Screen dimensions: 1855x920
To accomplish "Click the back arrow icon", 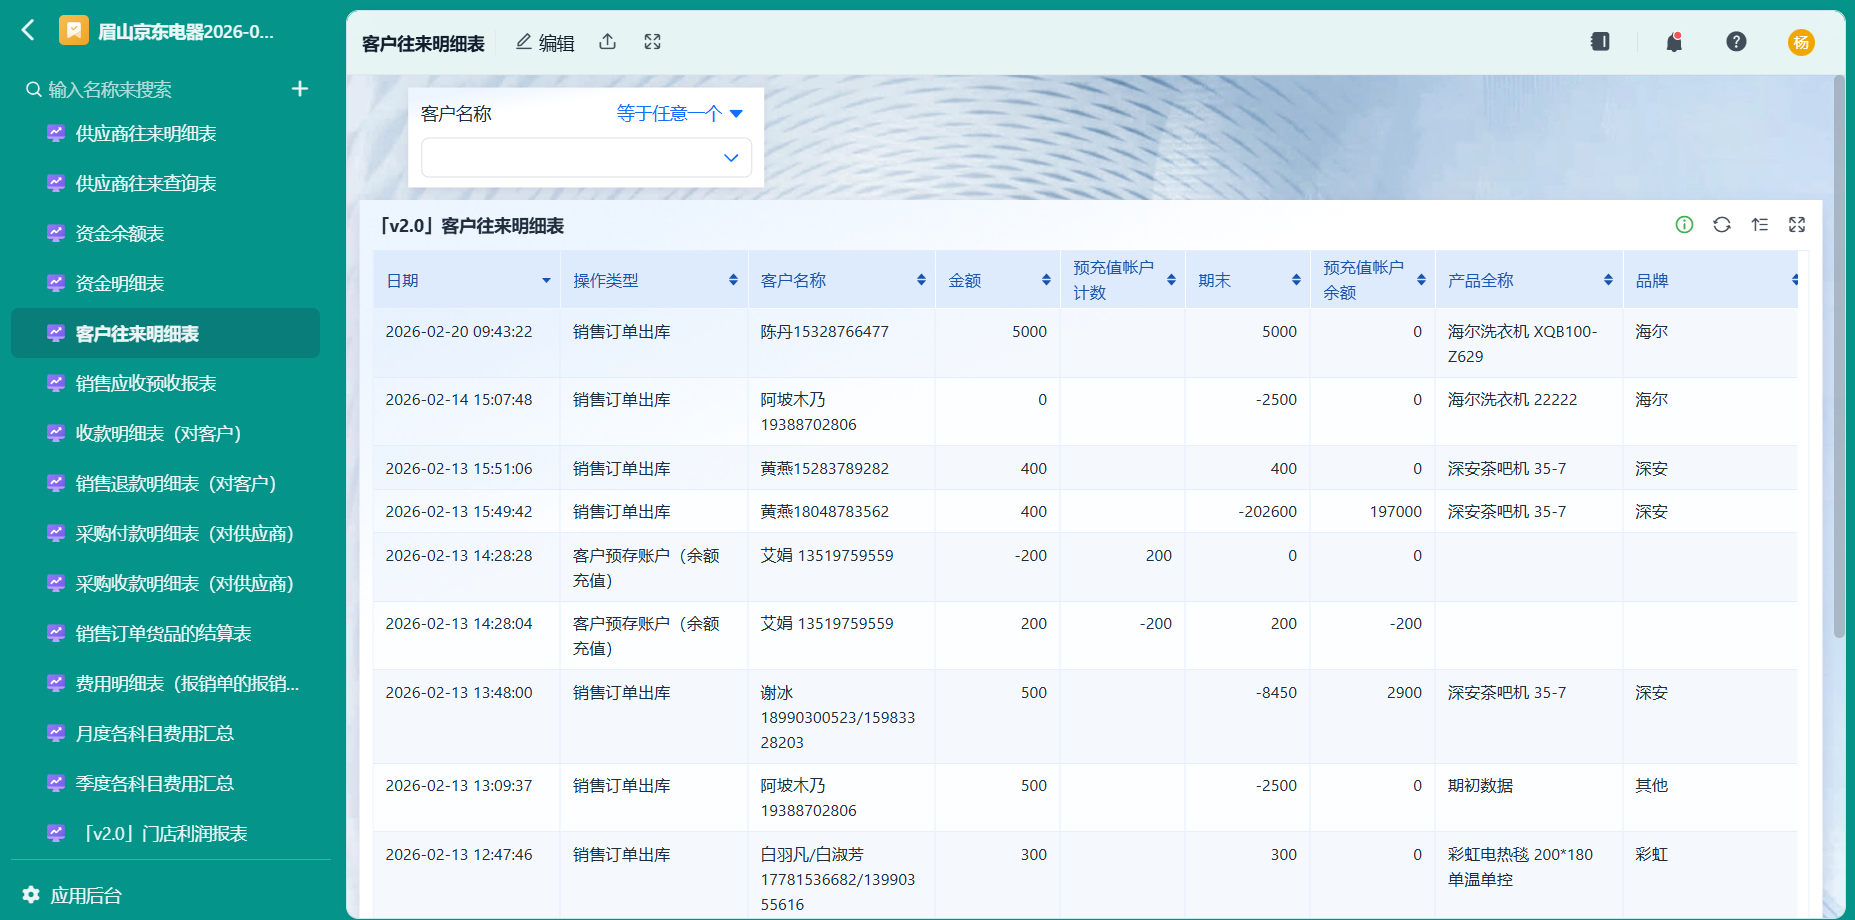I will 28,30.
